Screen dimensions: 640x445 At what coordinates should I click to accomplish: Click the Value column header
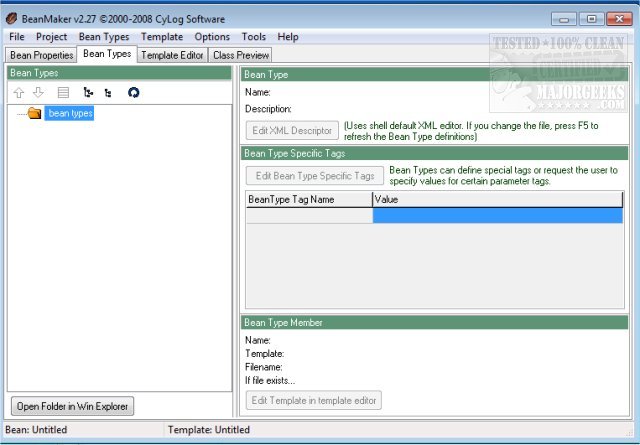point(498,199)
